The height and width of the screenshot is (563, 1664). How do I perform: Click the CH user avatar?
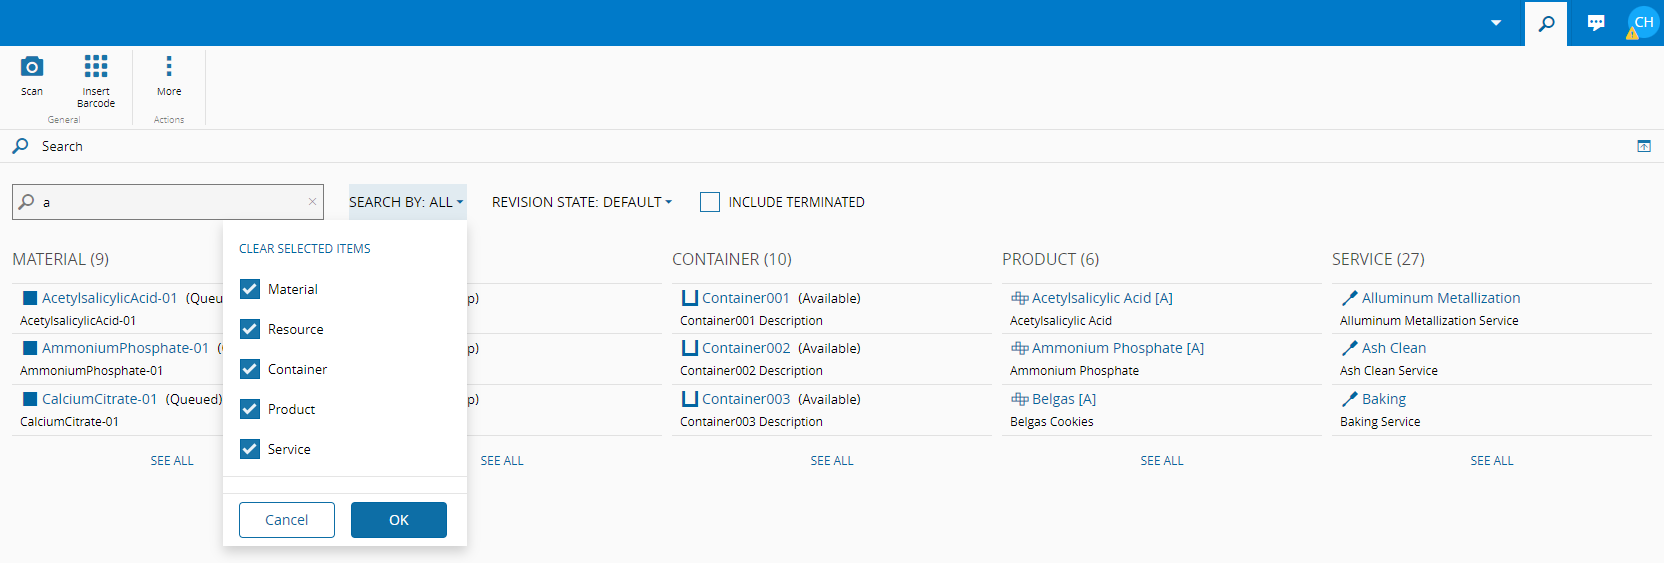(1643, 23)
